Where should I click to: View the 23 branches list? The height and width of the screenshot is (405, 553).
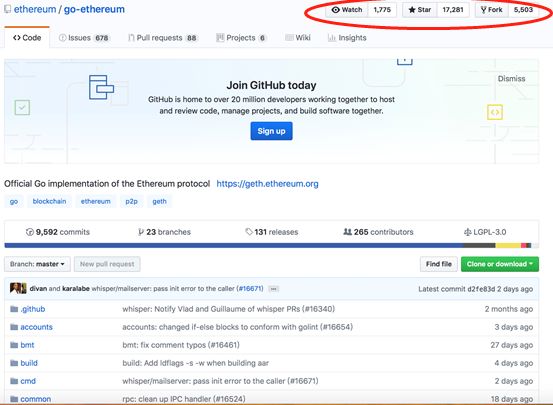click(x=164, y=232)
